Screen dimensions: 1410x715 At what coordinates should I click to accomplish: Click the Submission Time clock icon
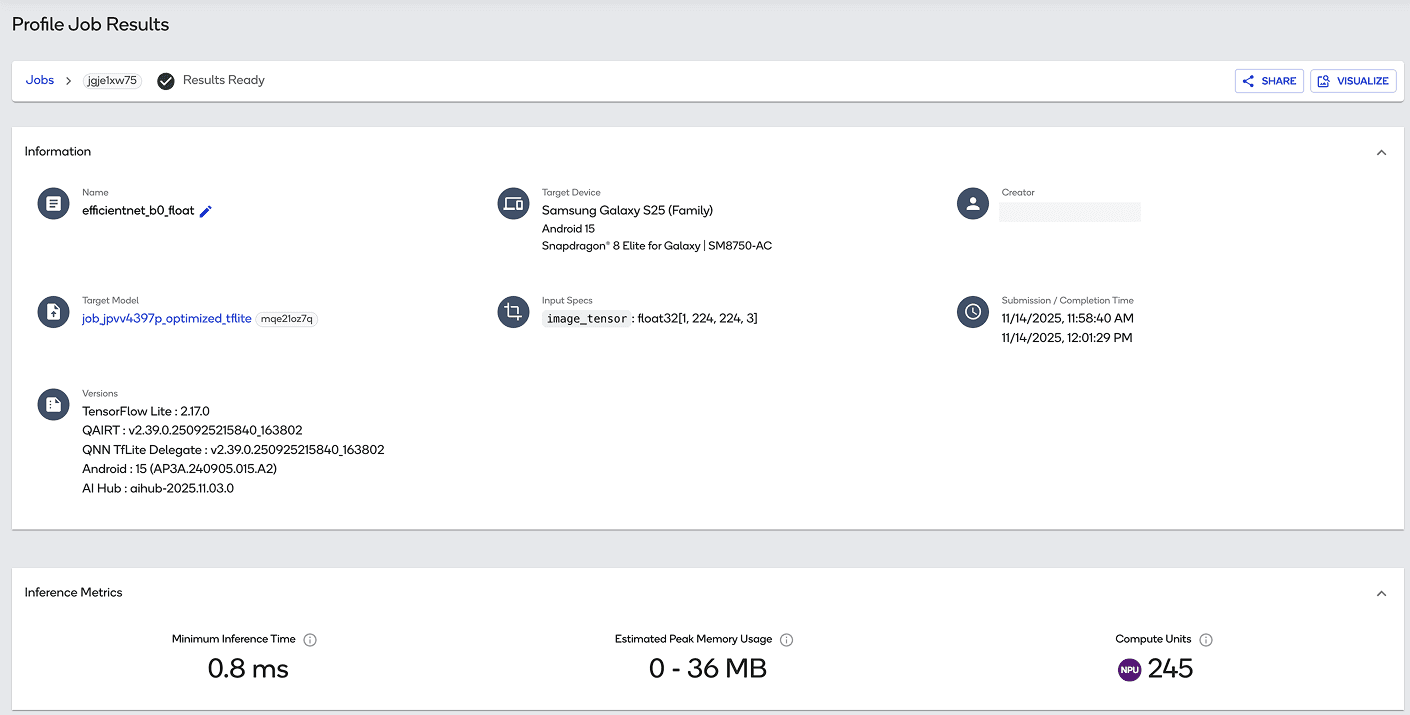(x=973, y=311)
